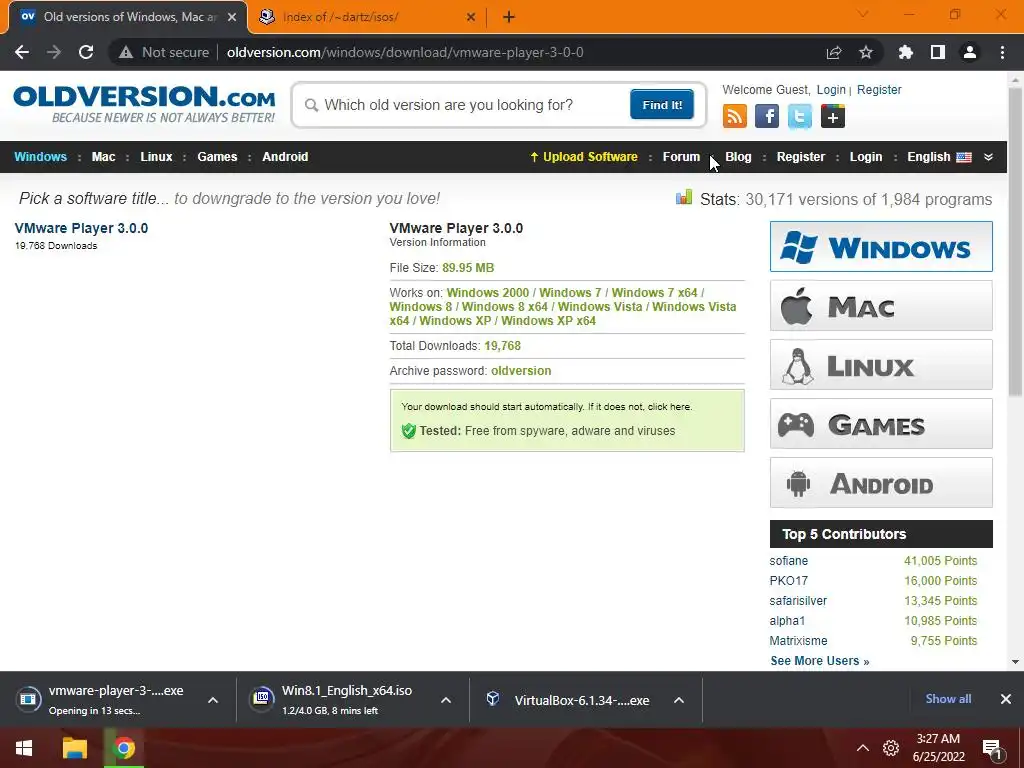
Task: Expand the navigation bar double-chevron menu
Action: tap(988, 157)
